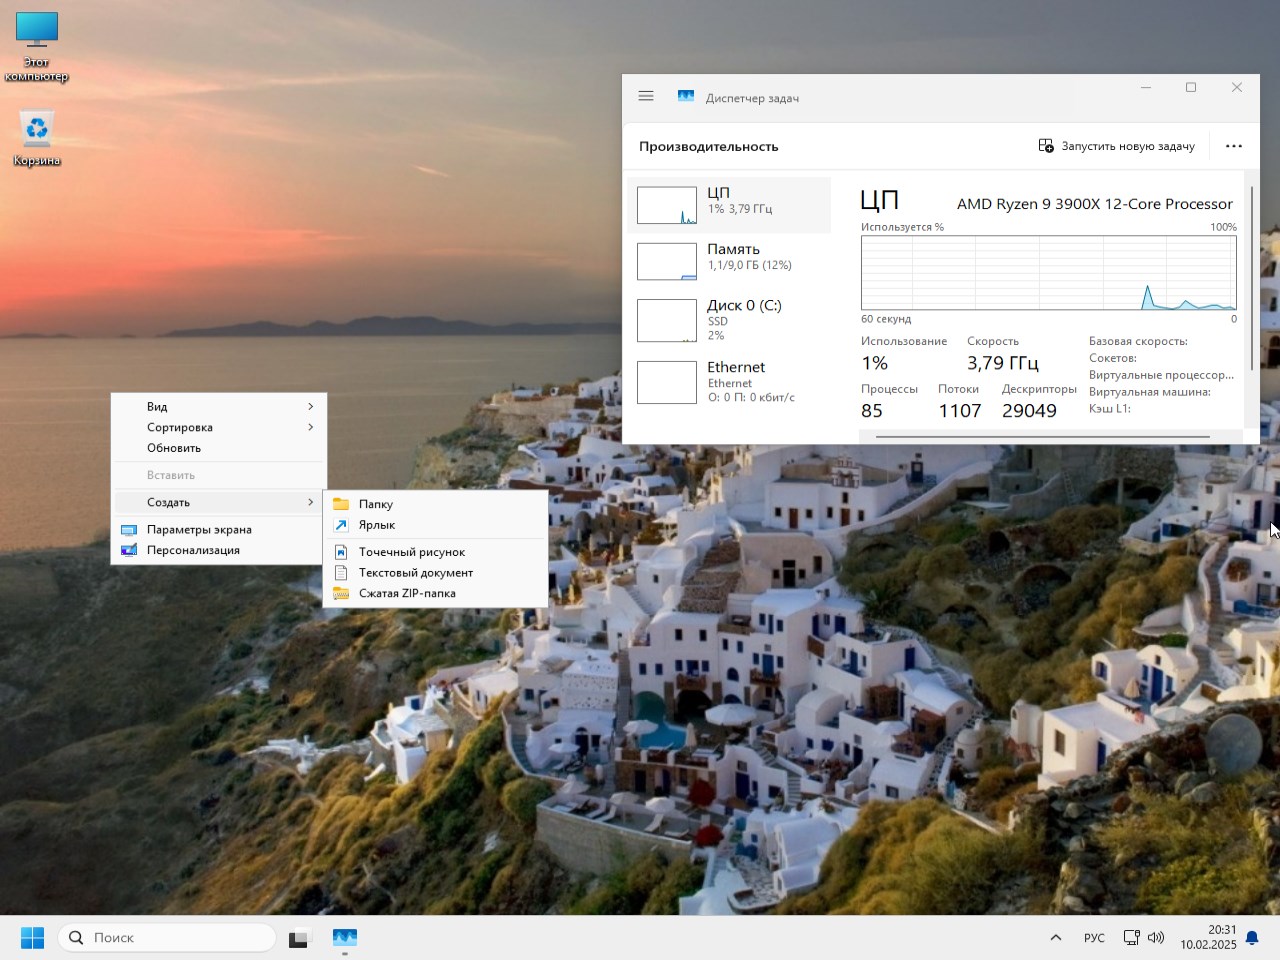Select the Память mini graph thumbnail
This screenshot has width=1280, height=960.
[667, 262]
